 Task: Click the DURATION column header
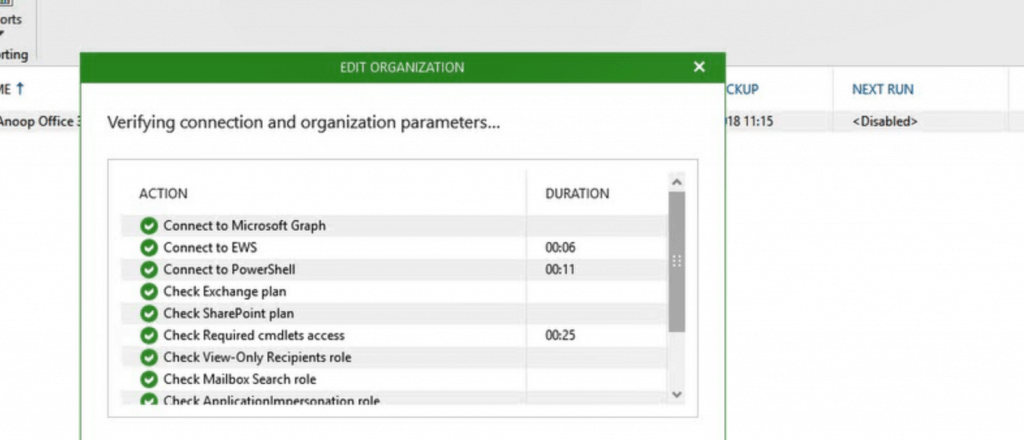(577, 194)
